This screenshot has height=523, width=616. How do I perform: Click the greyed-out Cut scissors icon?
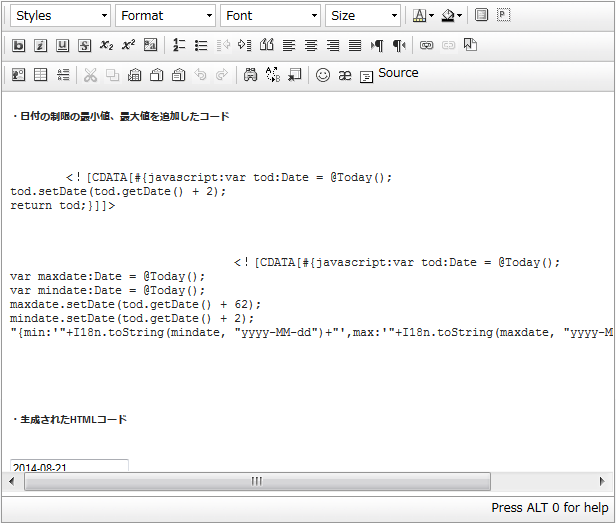[x=90, y=75]
